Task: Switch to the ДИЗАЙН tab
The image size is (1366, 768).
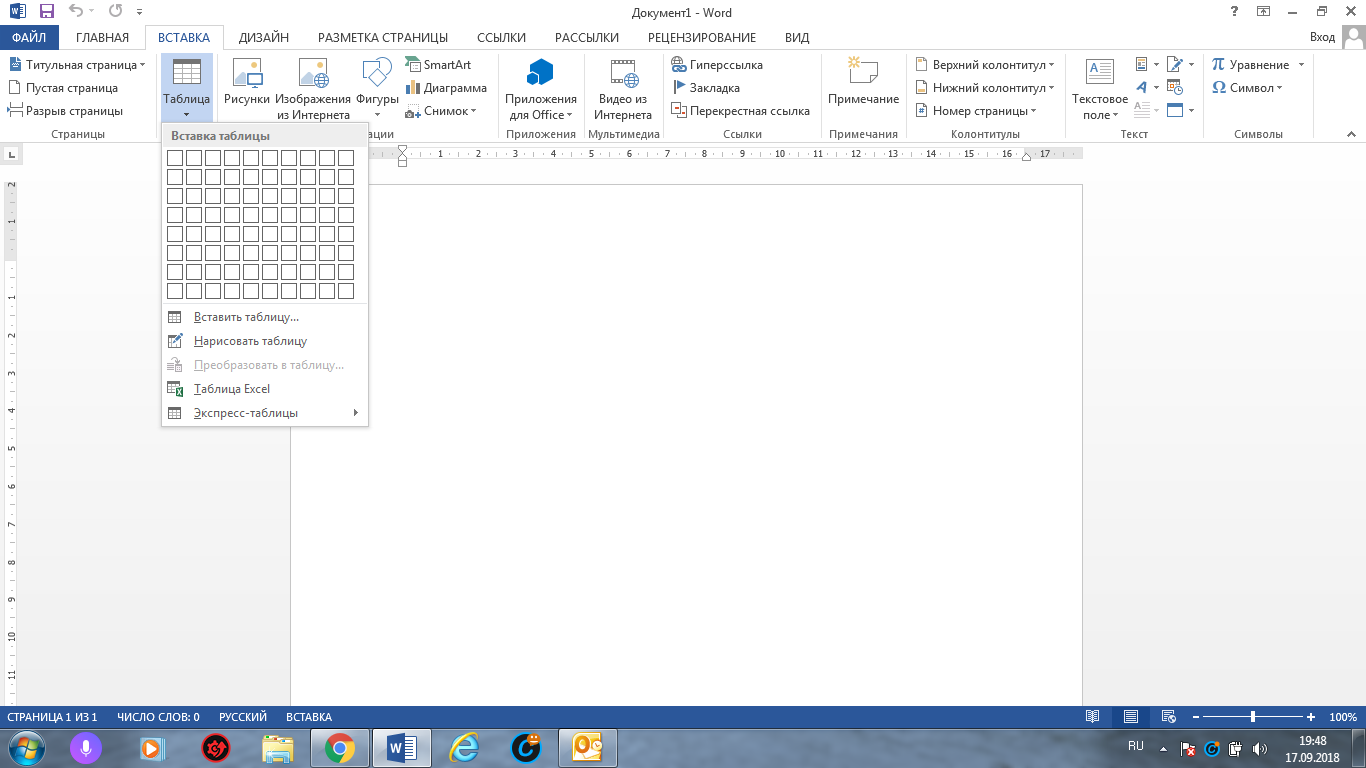Action: [264, 38]
